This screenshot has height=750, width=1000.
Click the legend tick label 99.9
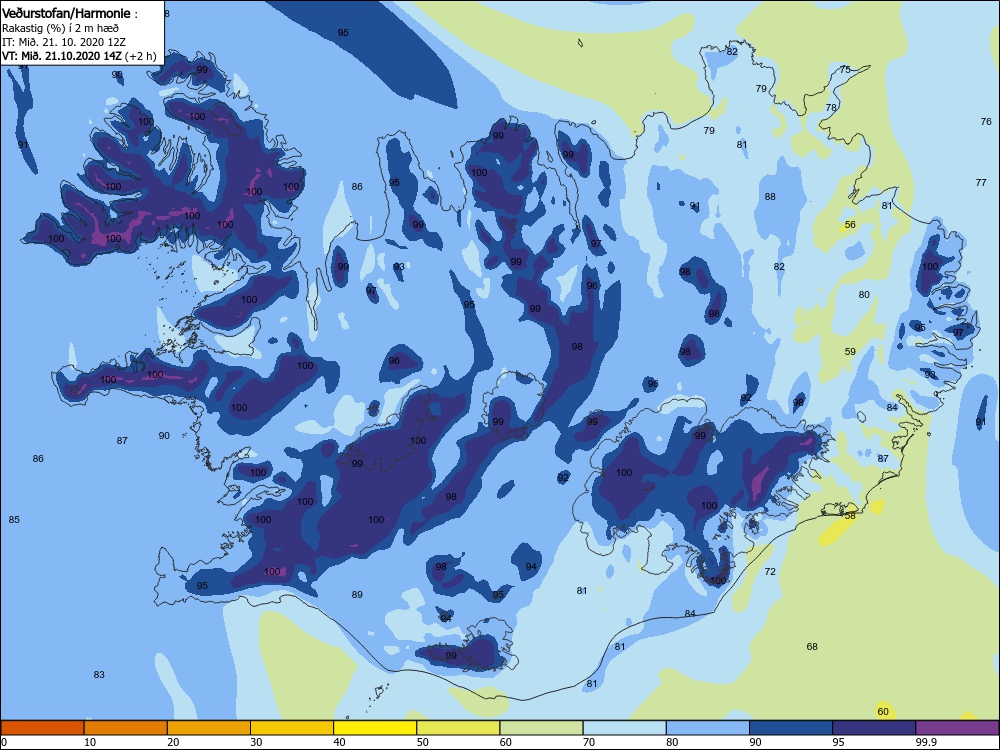tap(925, 742)
